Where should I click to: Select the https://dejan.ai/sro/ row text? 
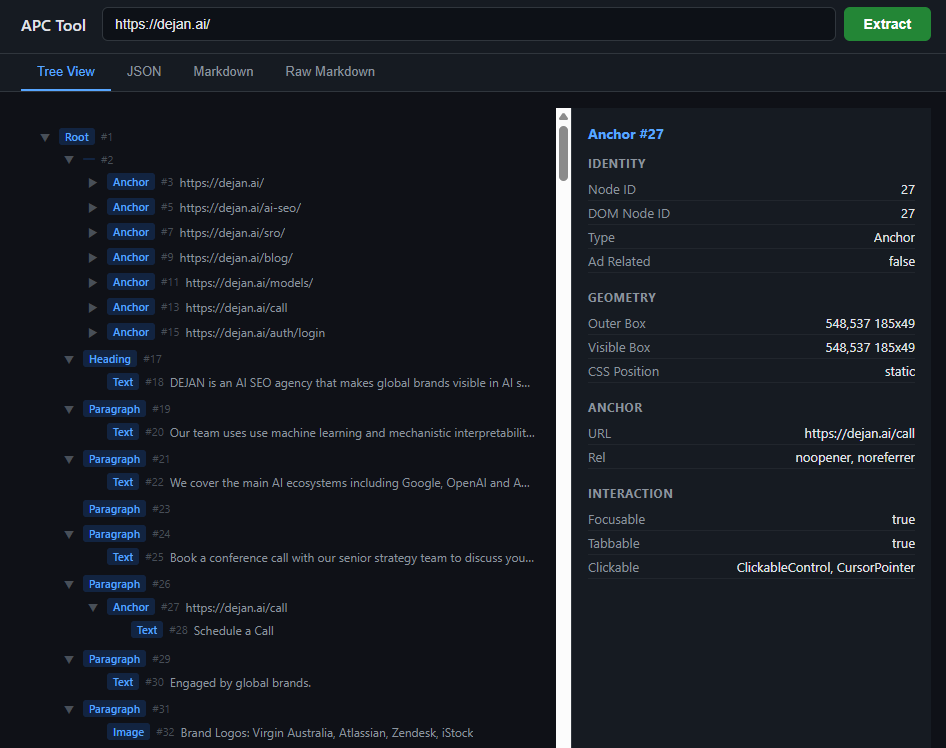point(232,233)
